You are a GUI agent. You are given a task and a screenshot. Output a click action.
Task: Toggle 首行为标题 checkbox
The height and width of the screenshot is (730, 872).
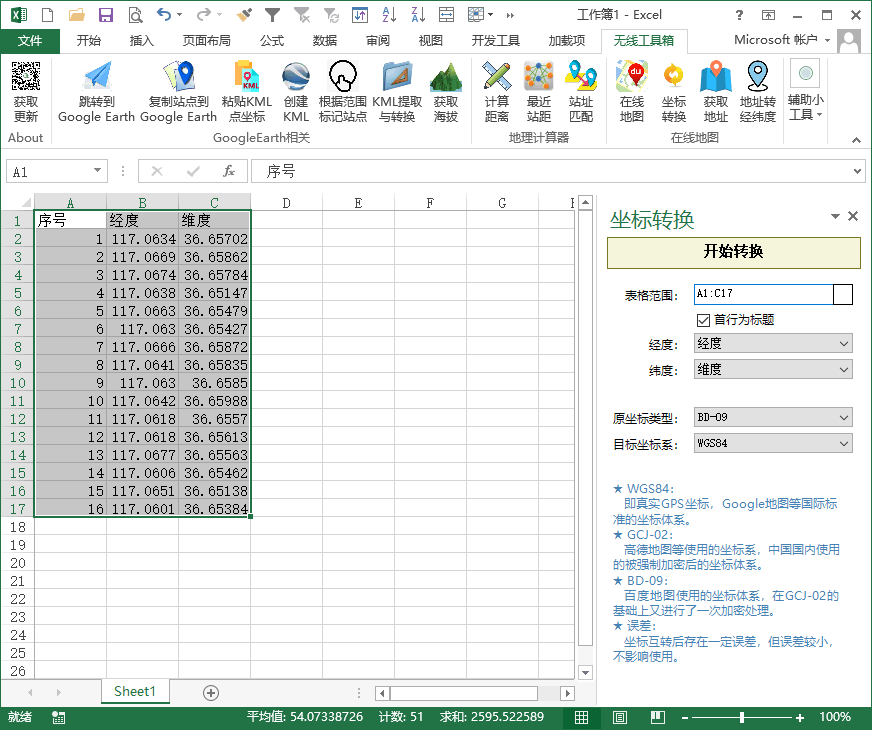click(703, 320)
